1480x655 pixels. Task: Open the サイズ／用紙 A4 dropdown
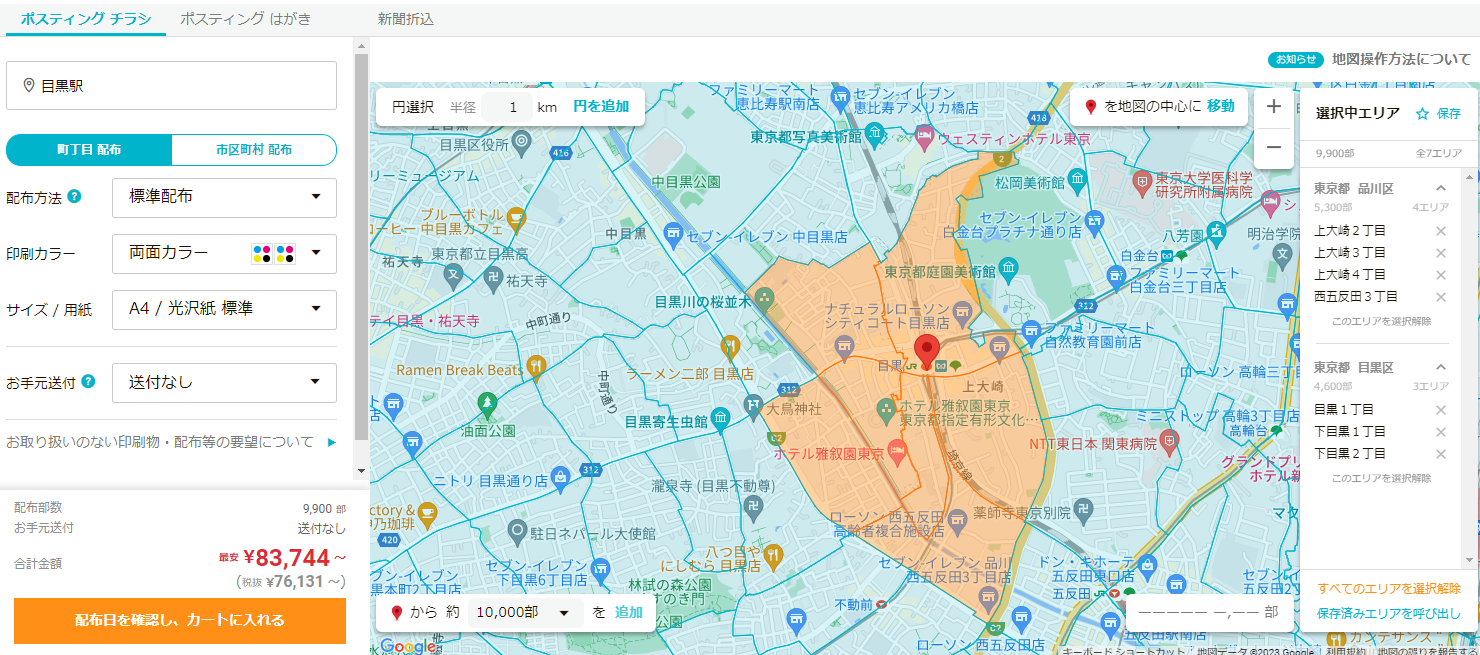[x=224, y=310]
